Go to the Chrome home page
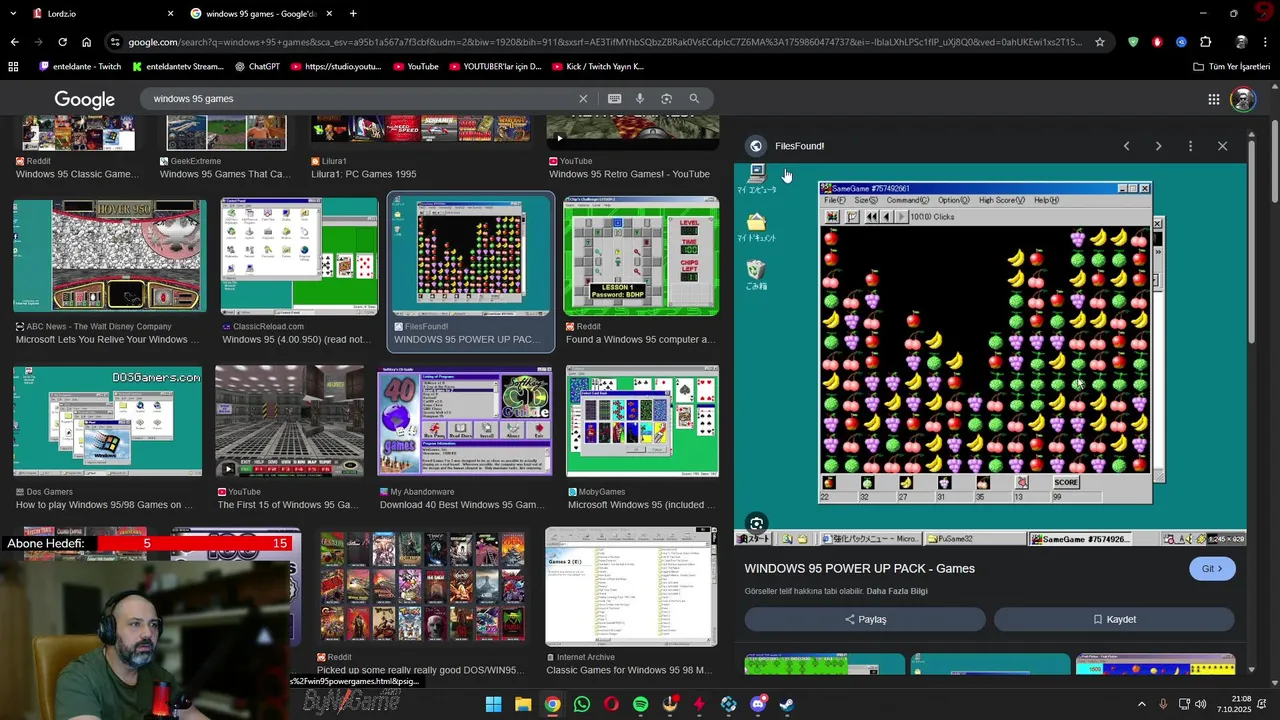Screen dimensions: 1280x720 (x=86, y=42)
